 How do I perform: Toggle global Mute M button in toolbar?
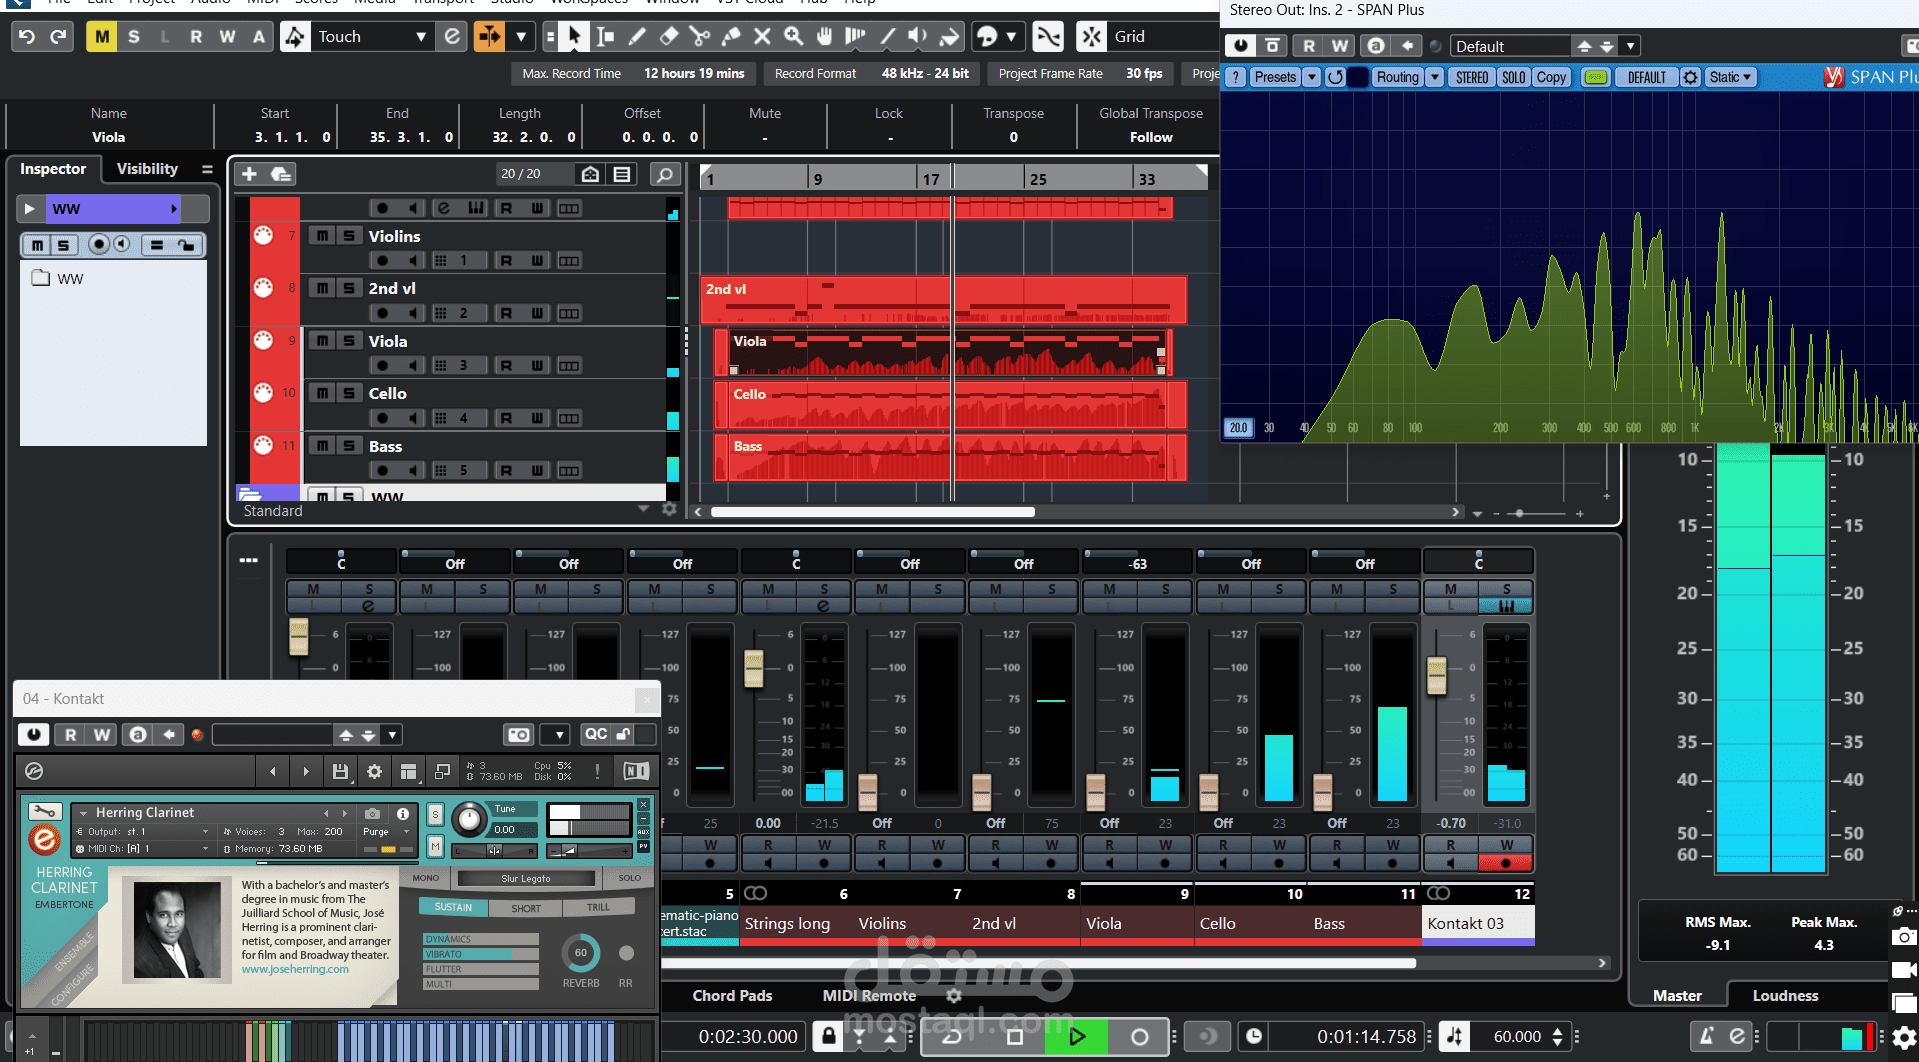[x=102, y=37]
